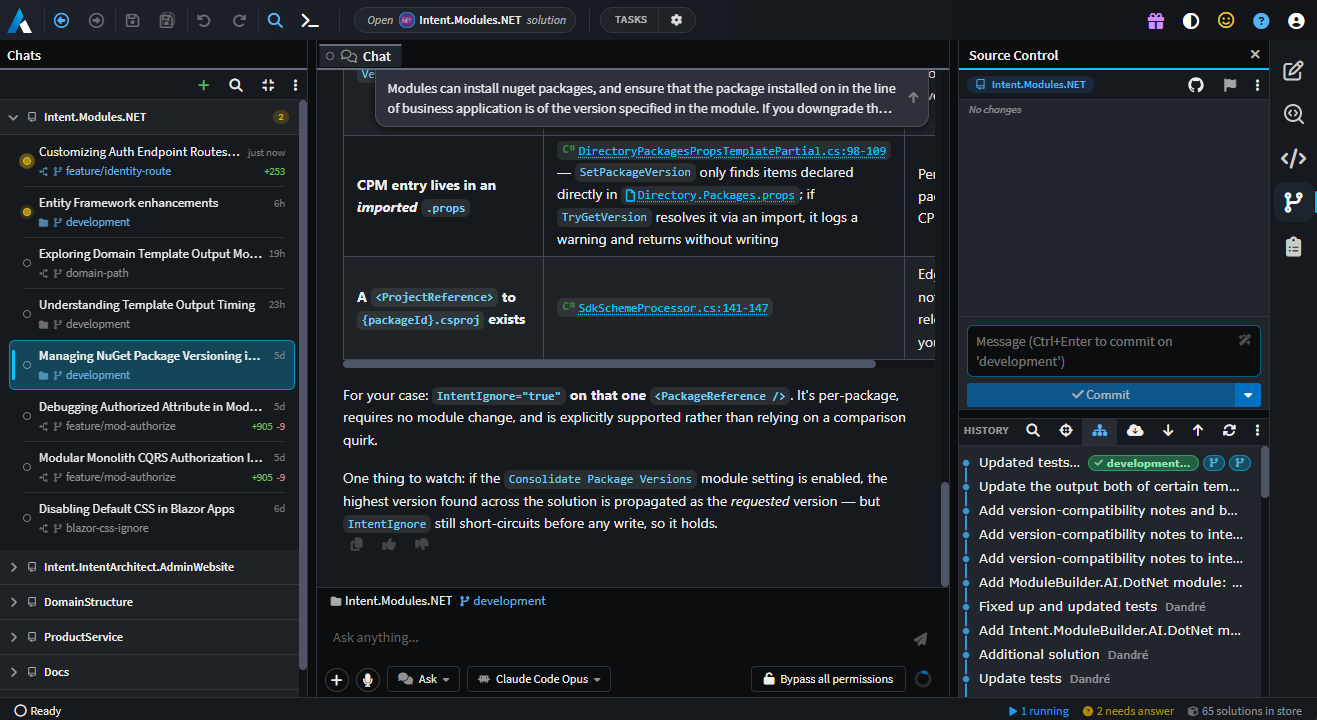1317x720 pixels.
Task: Open History more options menu
Action: 1257,430
